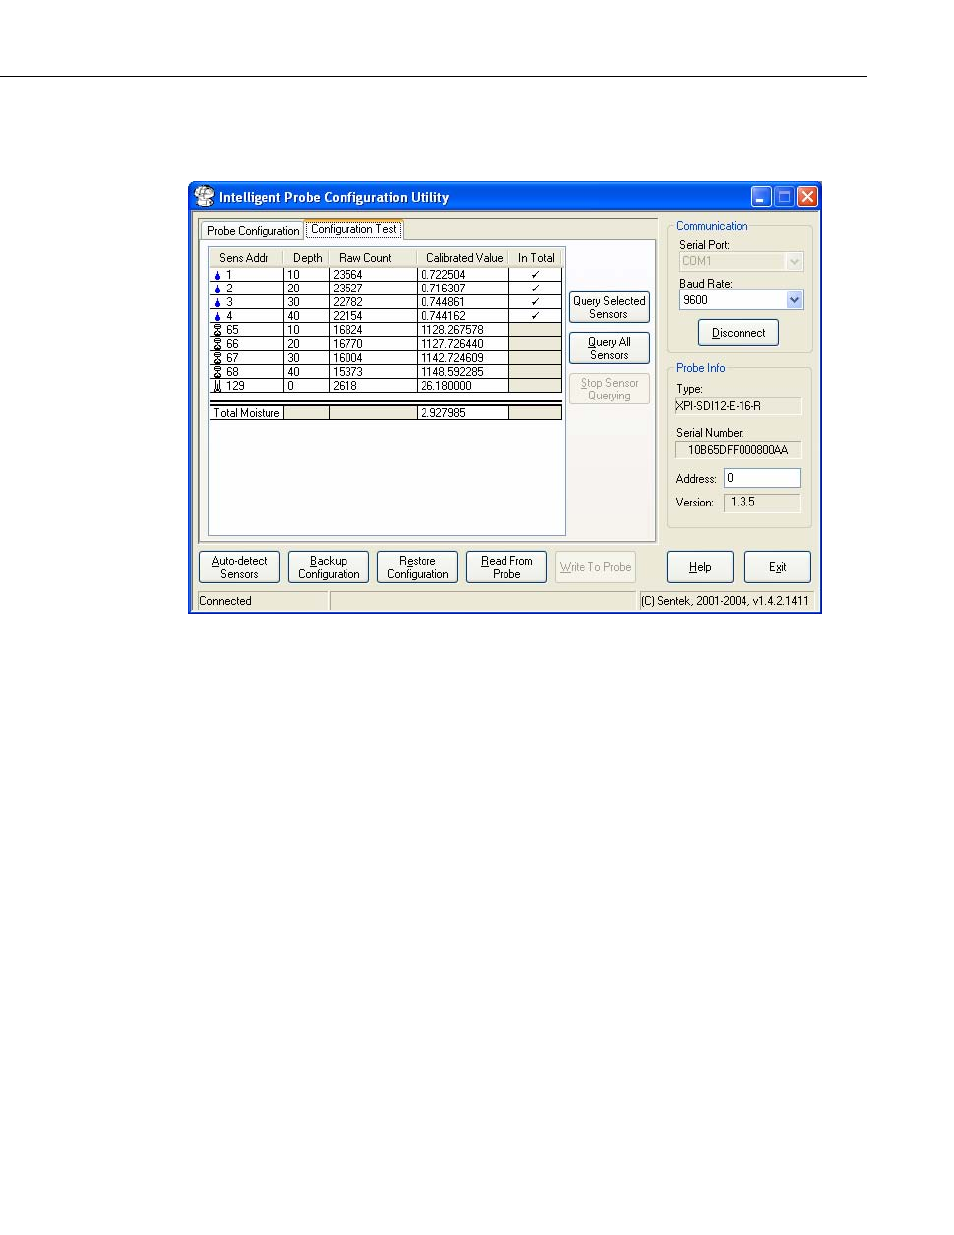Click the salinity icon for sensor 67
954x1235 pixels.
pyautogui.click(x=217, y=358)
